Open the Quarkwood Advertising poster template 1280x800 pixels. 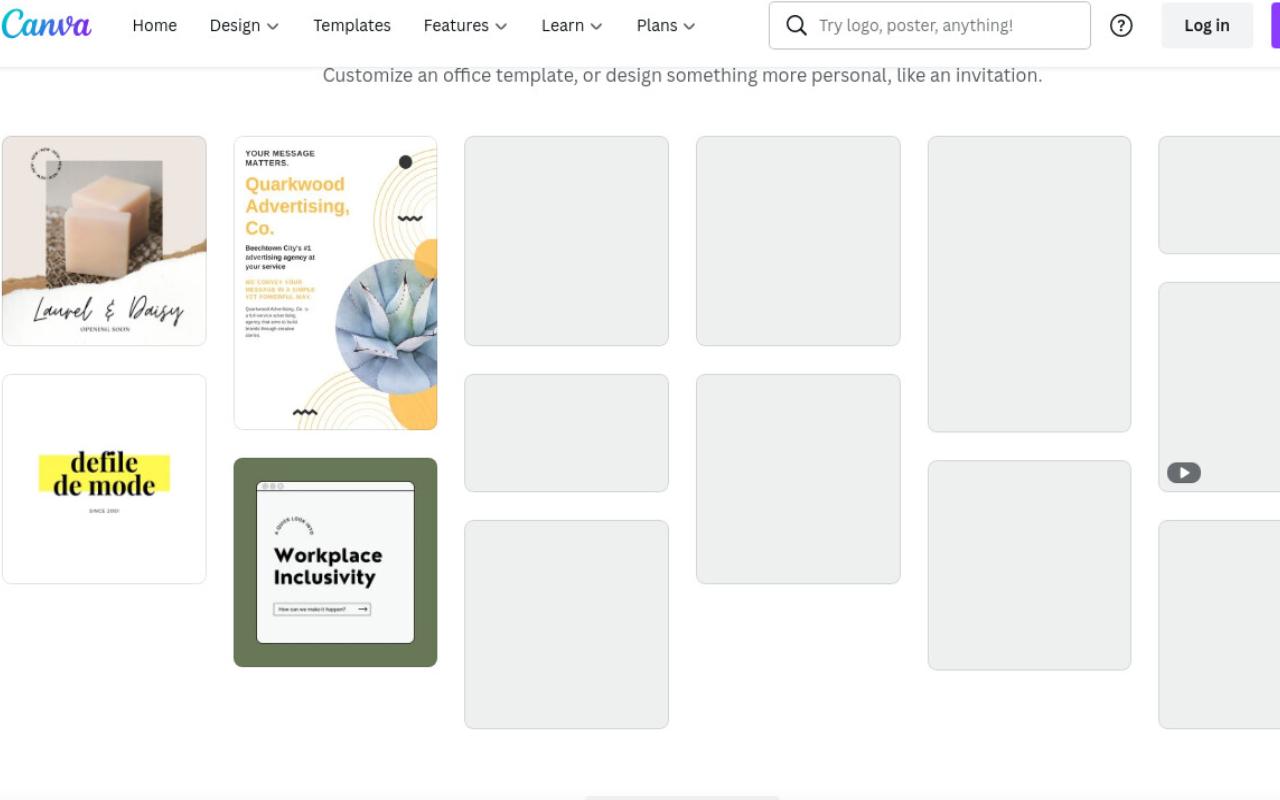tap(336, 283)
